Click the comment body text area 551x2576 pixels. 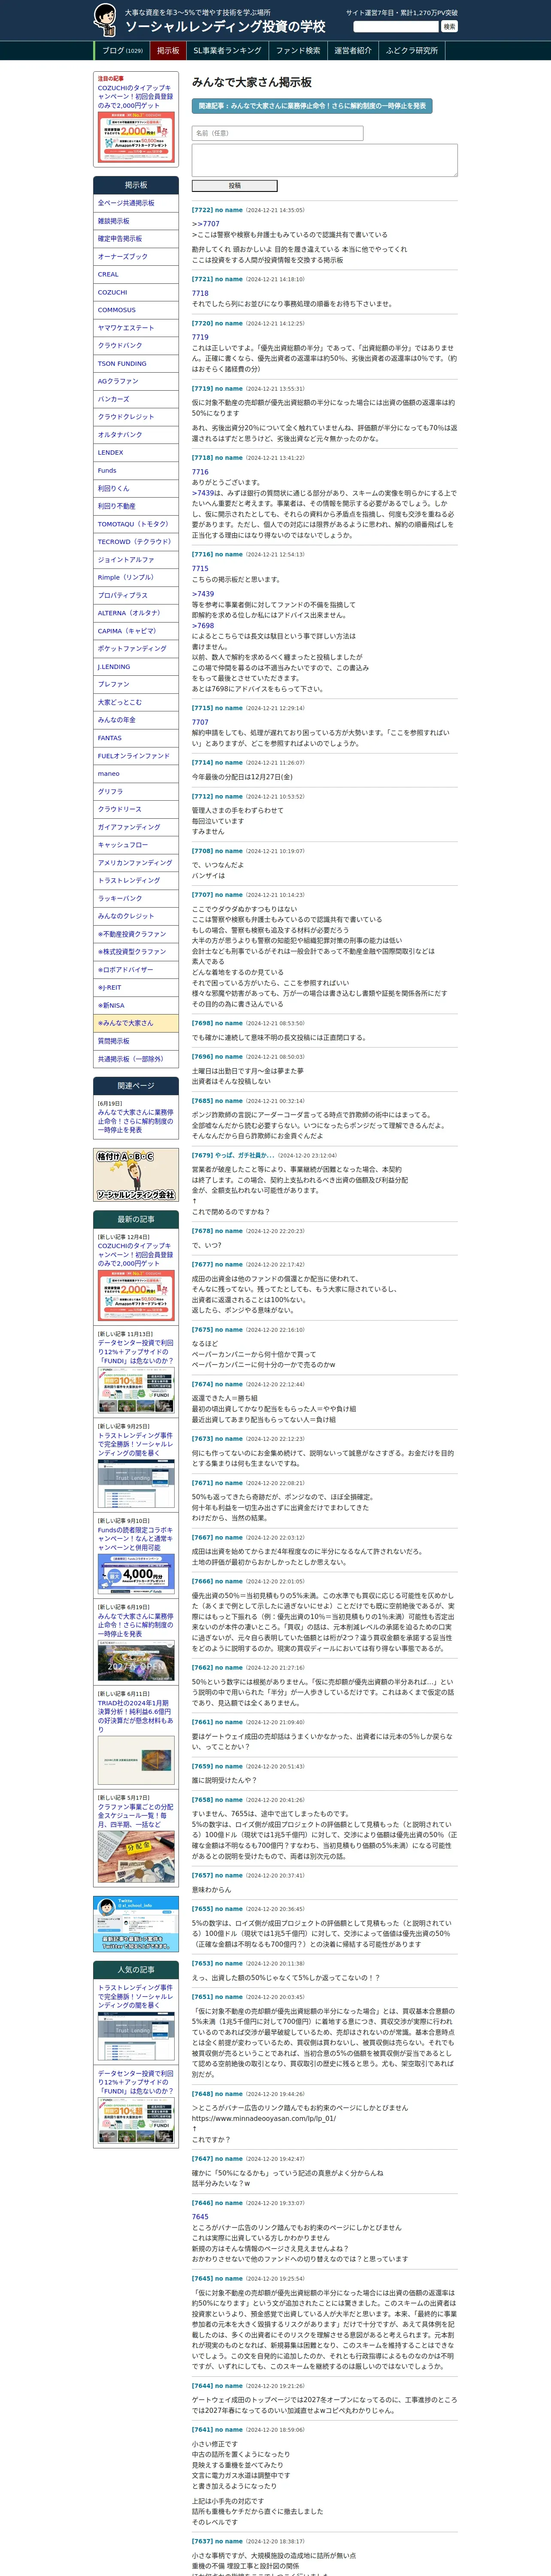pyautogui.click(x=324, y=160)
